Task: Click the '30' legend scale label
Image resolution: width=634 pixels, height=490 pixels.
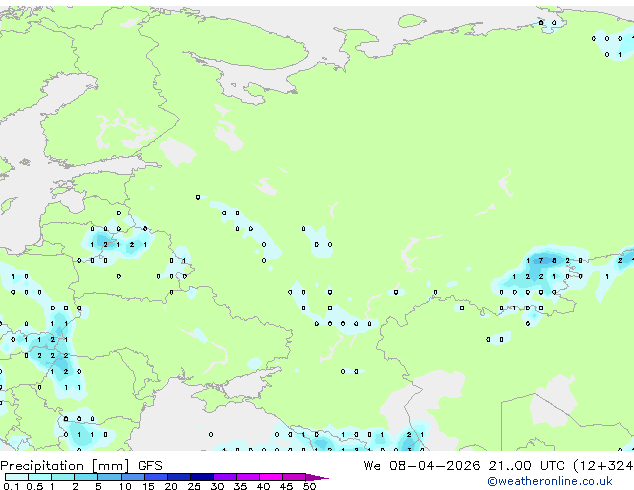Action: pyautogui.click(x=217, y=486)
